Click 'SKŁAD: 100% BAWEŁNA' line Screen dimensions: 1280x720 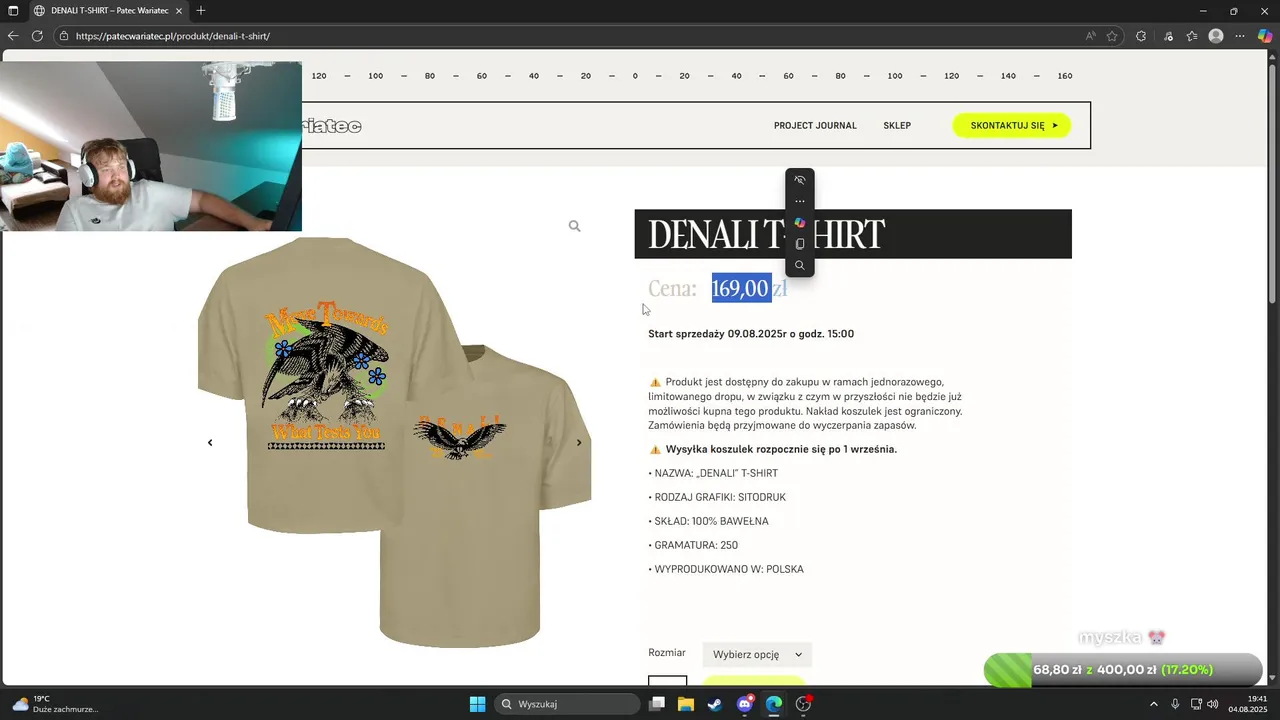[x=708, y=521]
